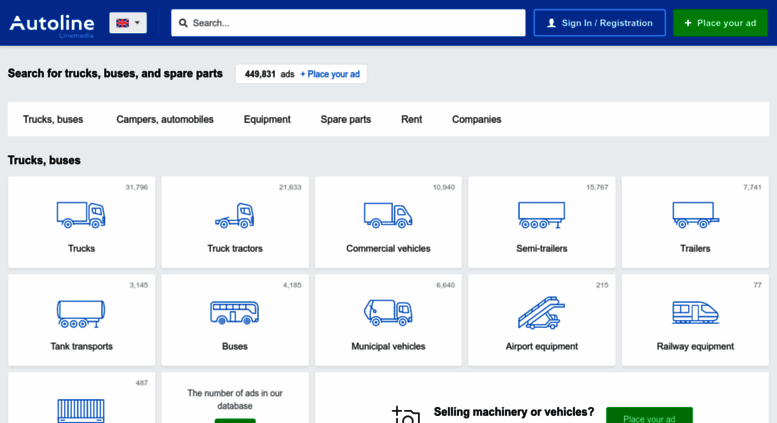The image size is (777, 423).
Task: Go to Autoline homepage via logo
Action: pos(52,25)
